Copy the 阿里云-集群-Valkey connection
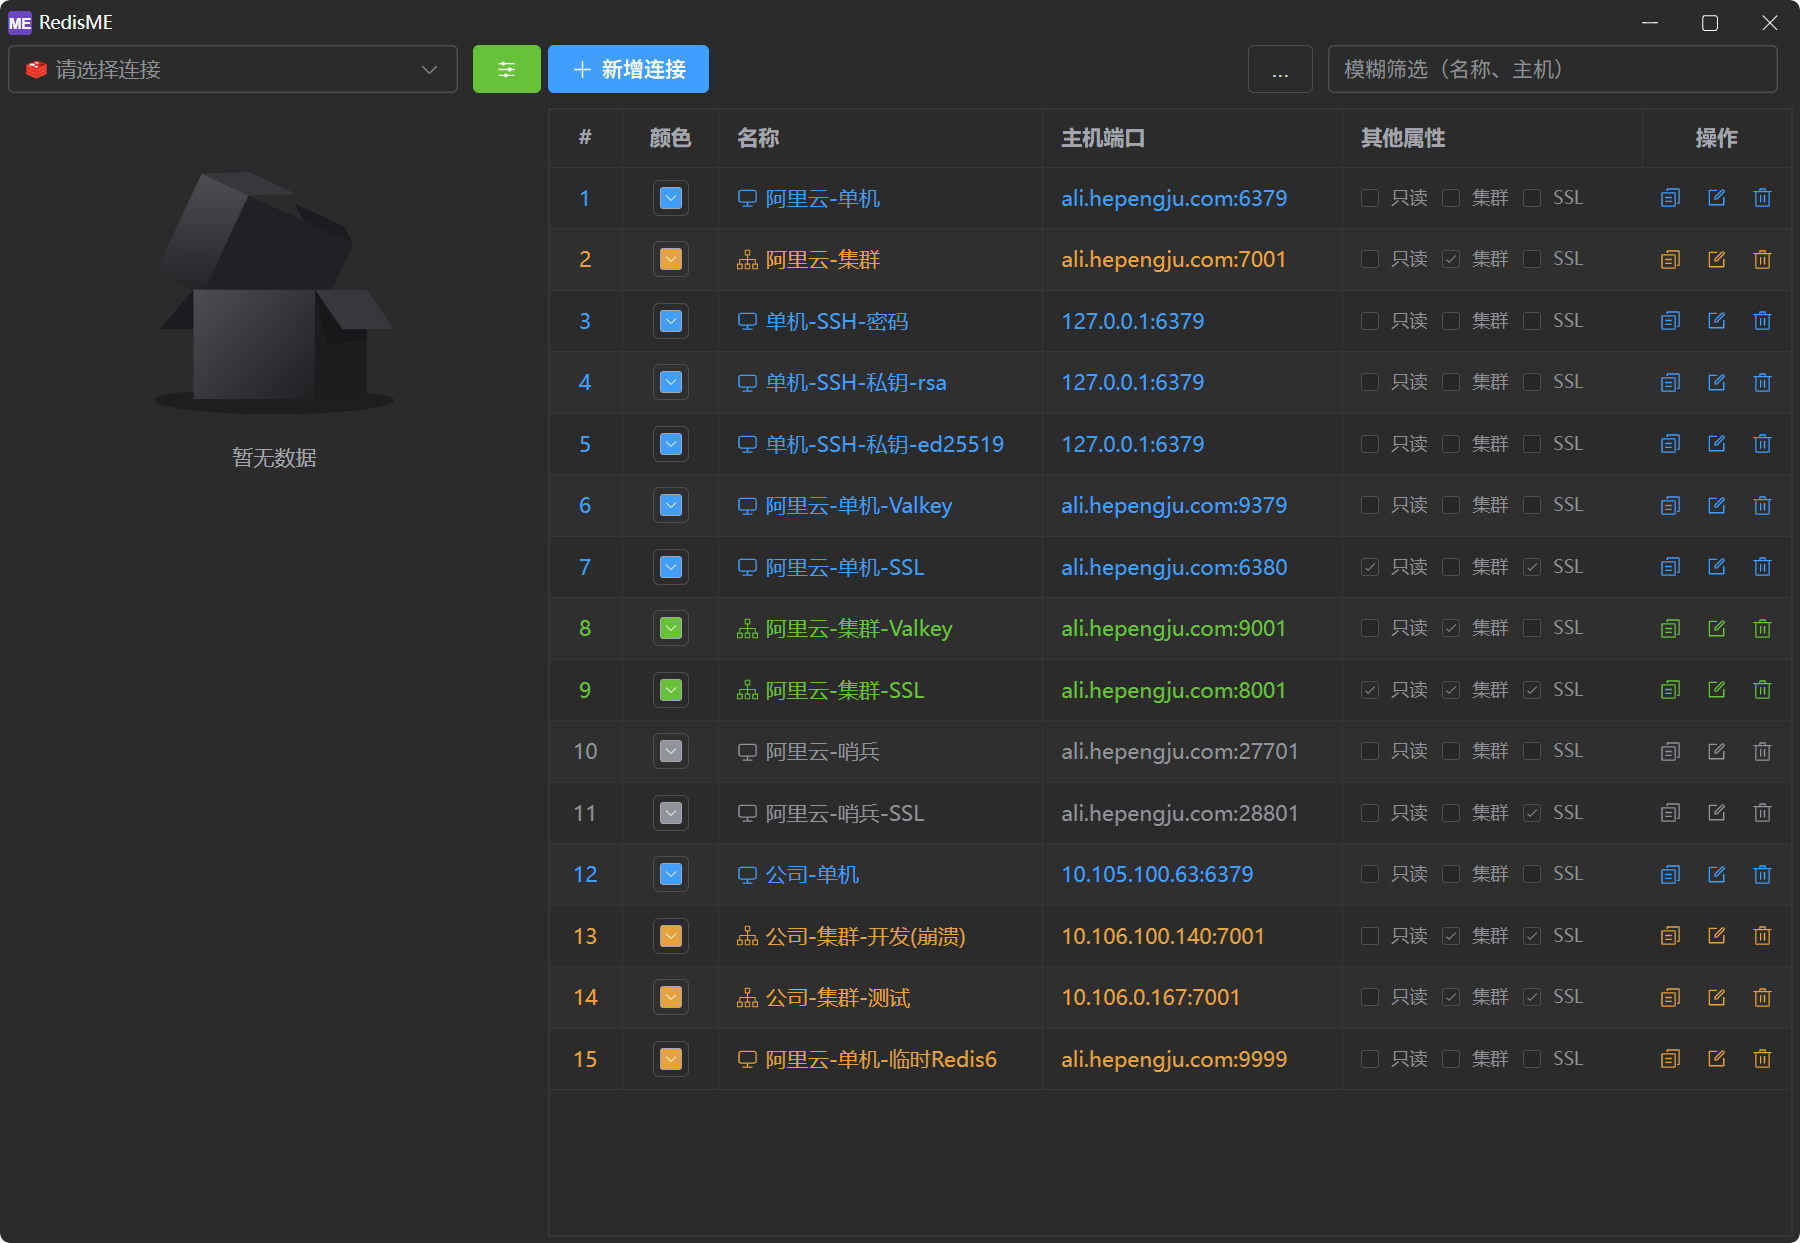 (1670, 629)
